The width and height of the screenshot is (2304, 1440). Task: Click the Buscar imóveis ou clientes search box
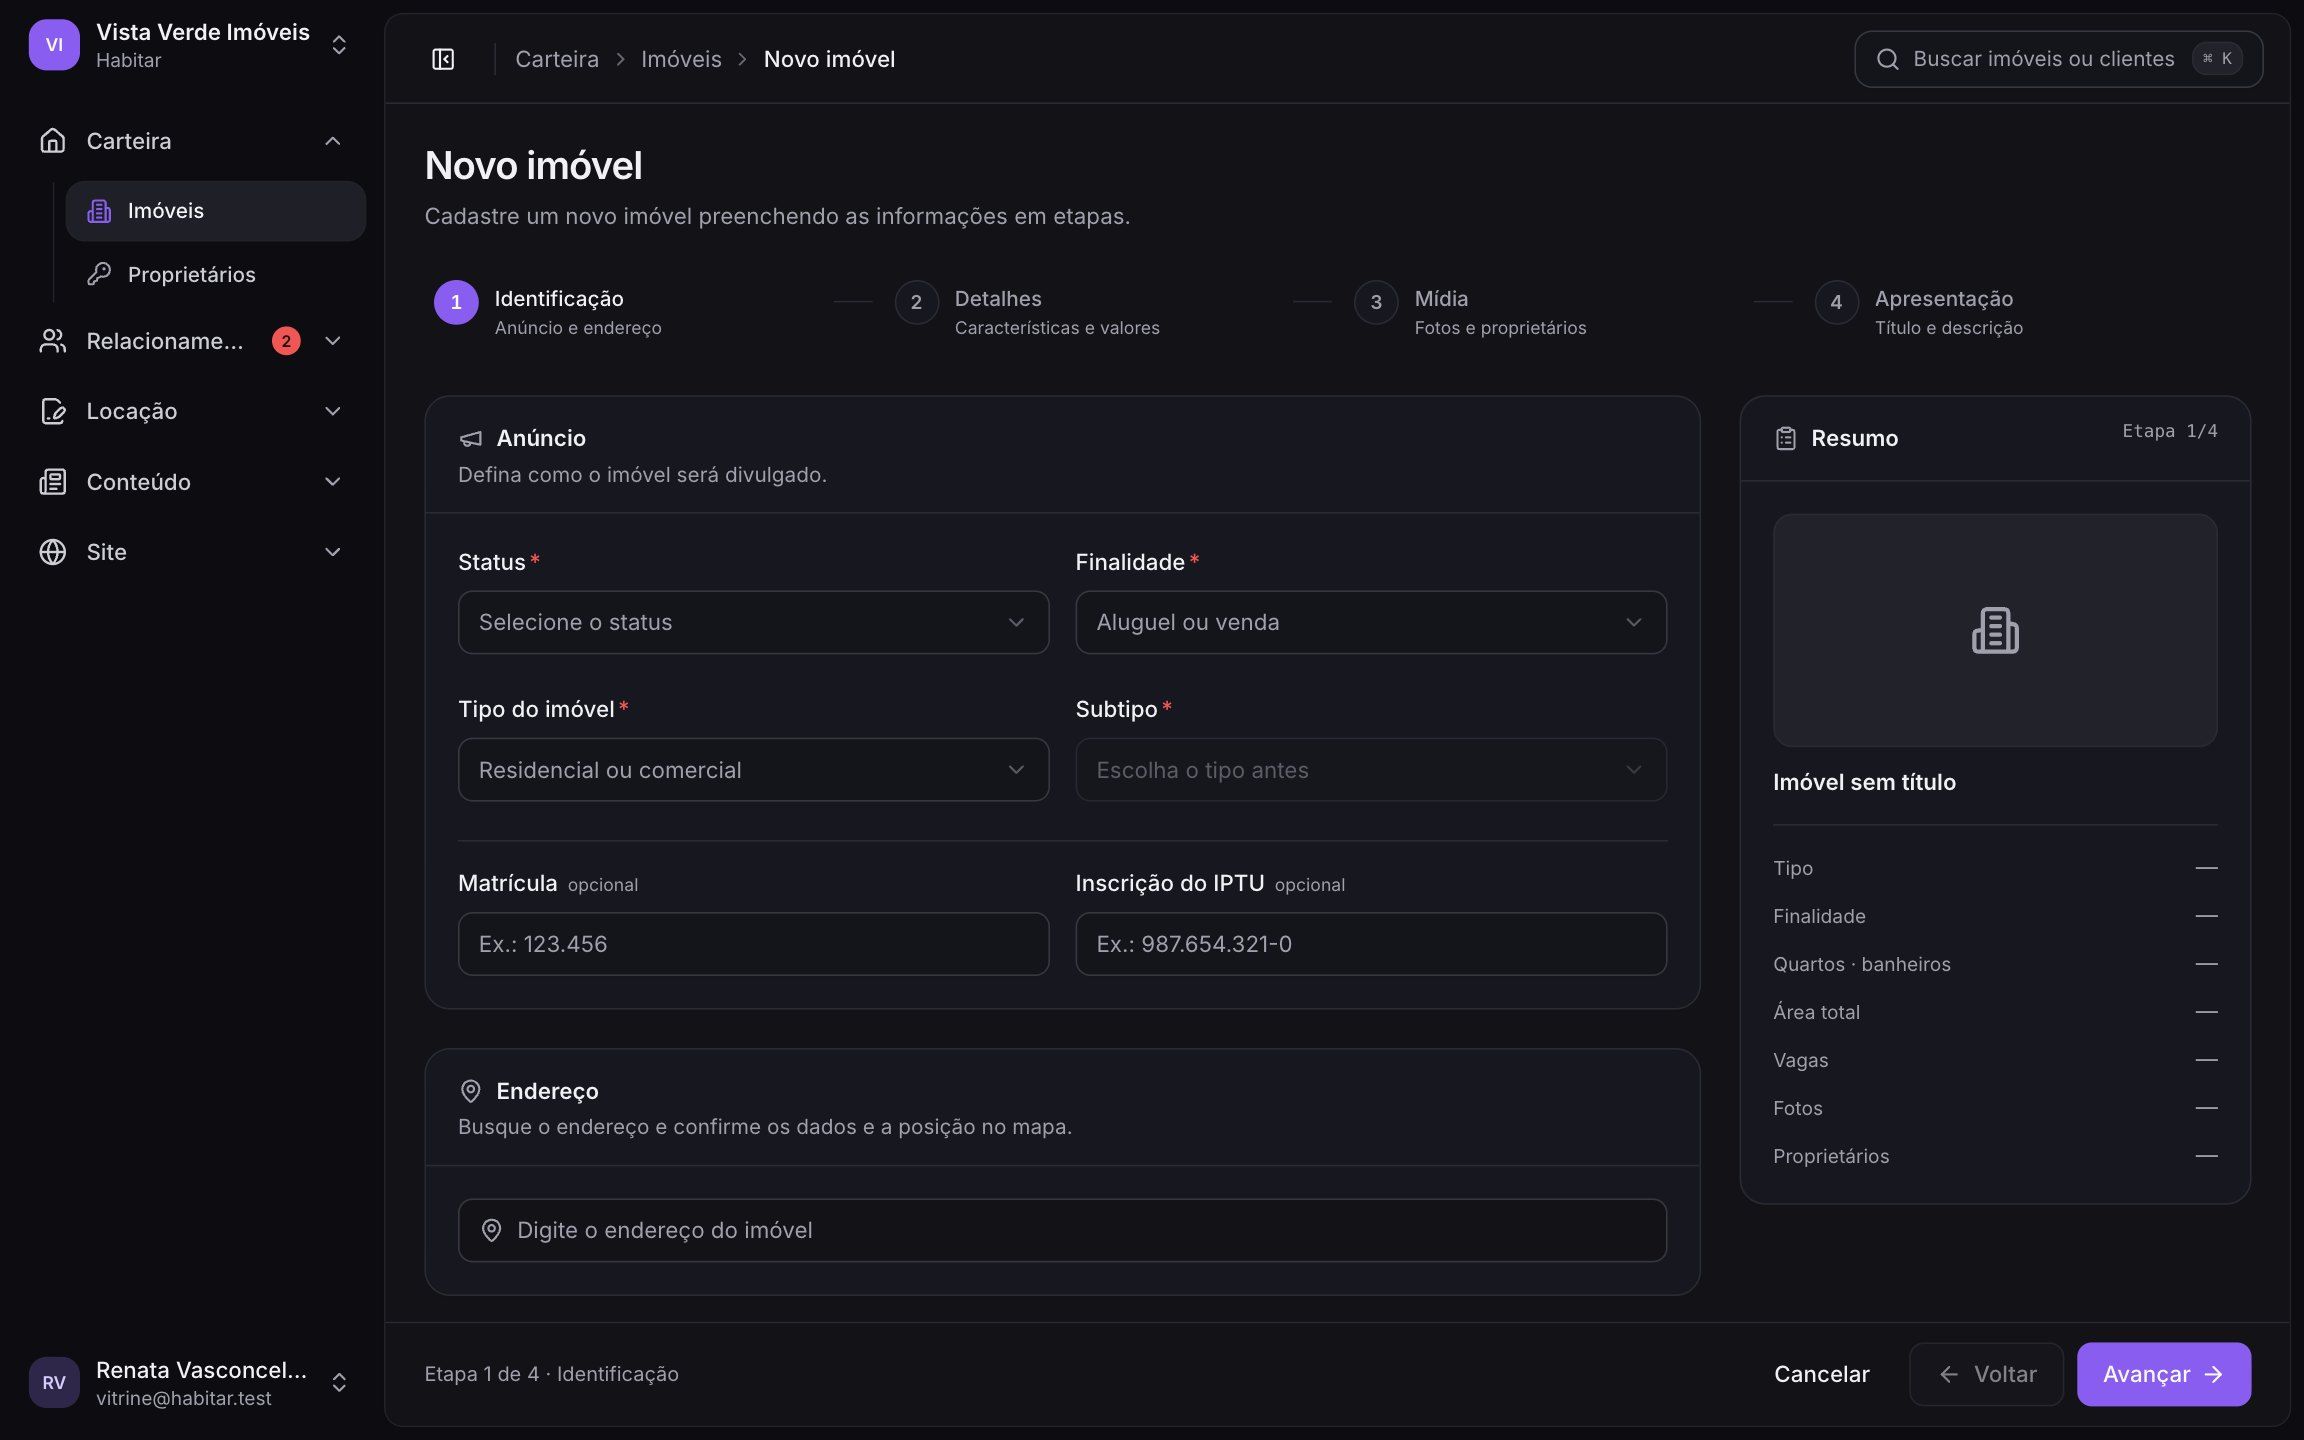pos(2058,59)
